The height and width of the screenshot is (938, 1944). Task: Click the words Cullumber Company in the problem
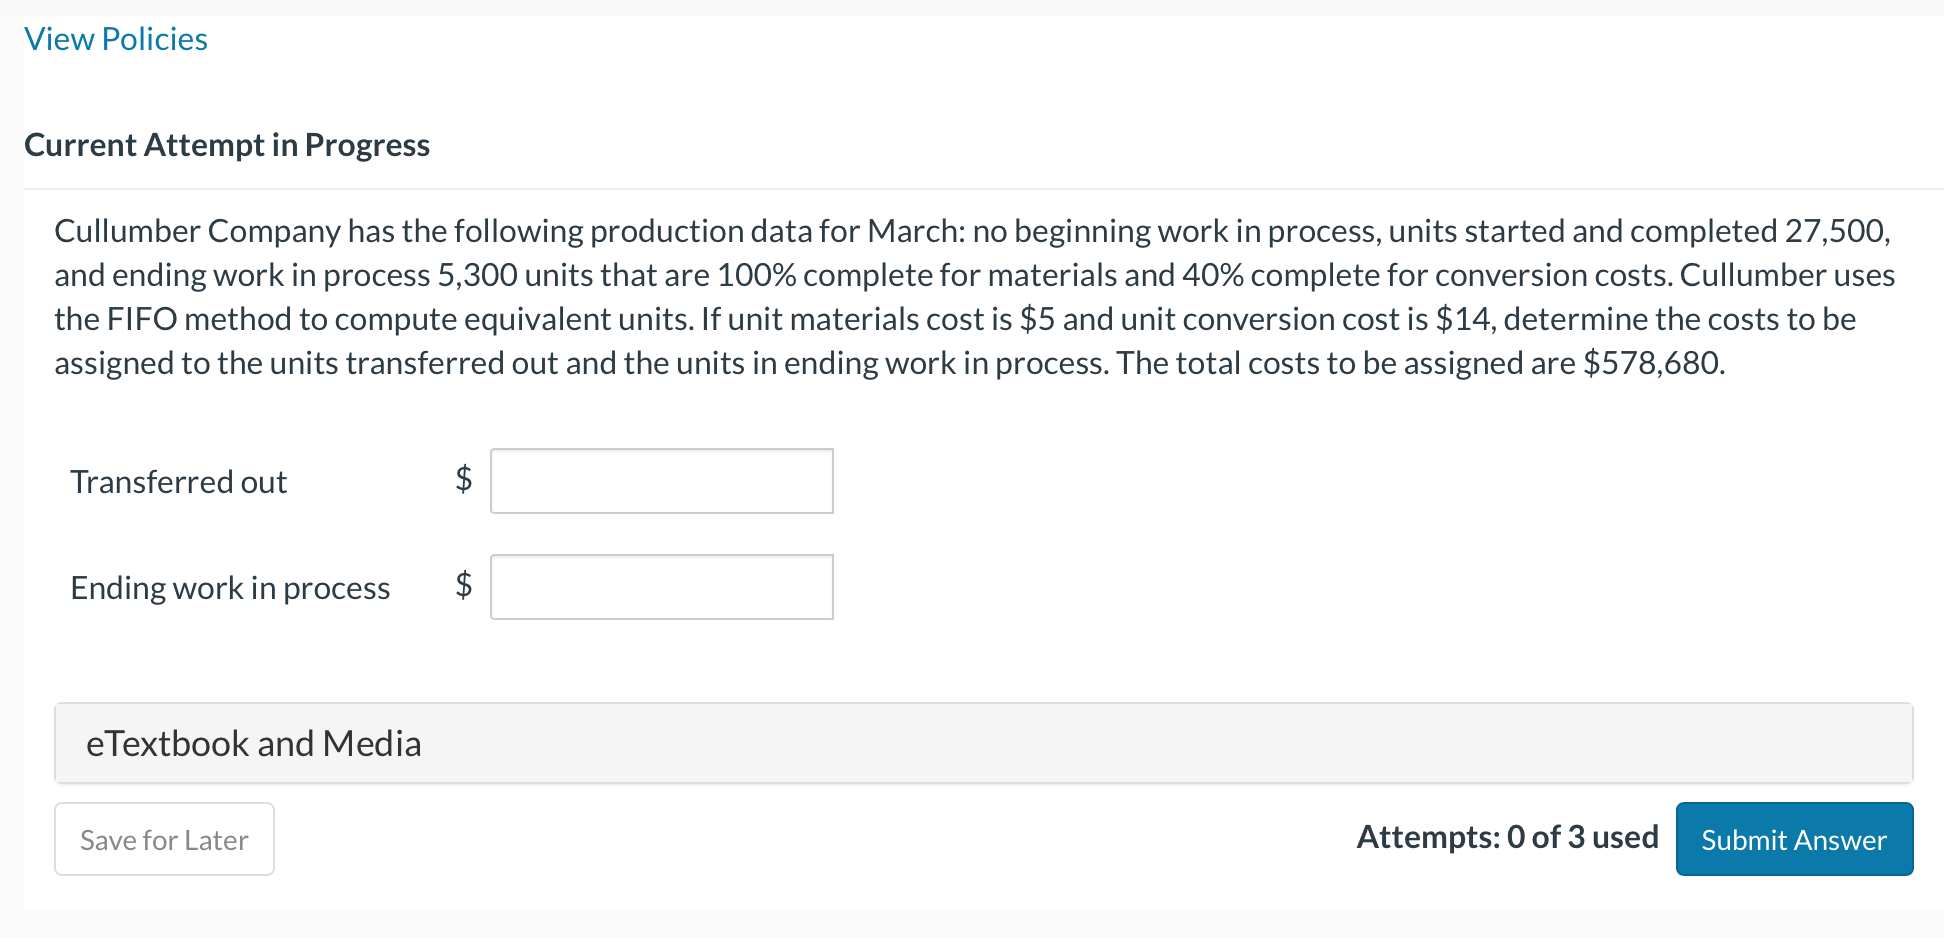point(197,231)
